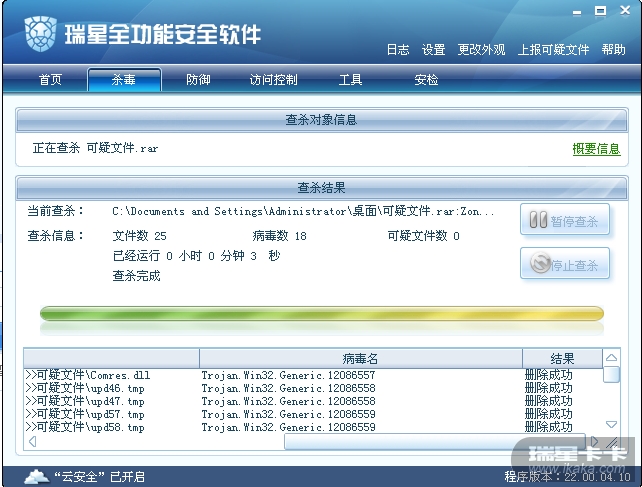This screenshot has width=642, height=487.
Task: Select the row 可疑文件\upd58.tmp
Action: (x=313, y=427)
